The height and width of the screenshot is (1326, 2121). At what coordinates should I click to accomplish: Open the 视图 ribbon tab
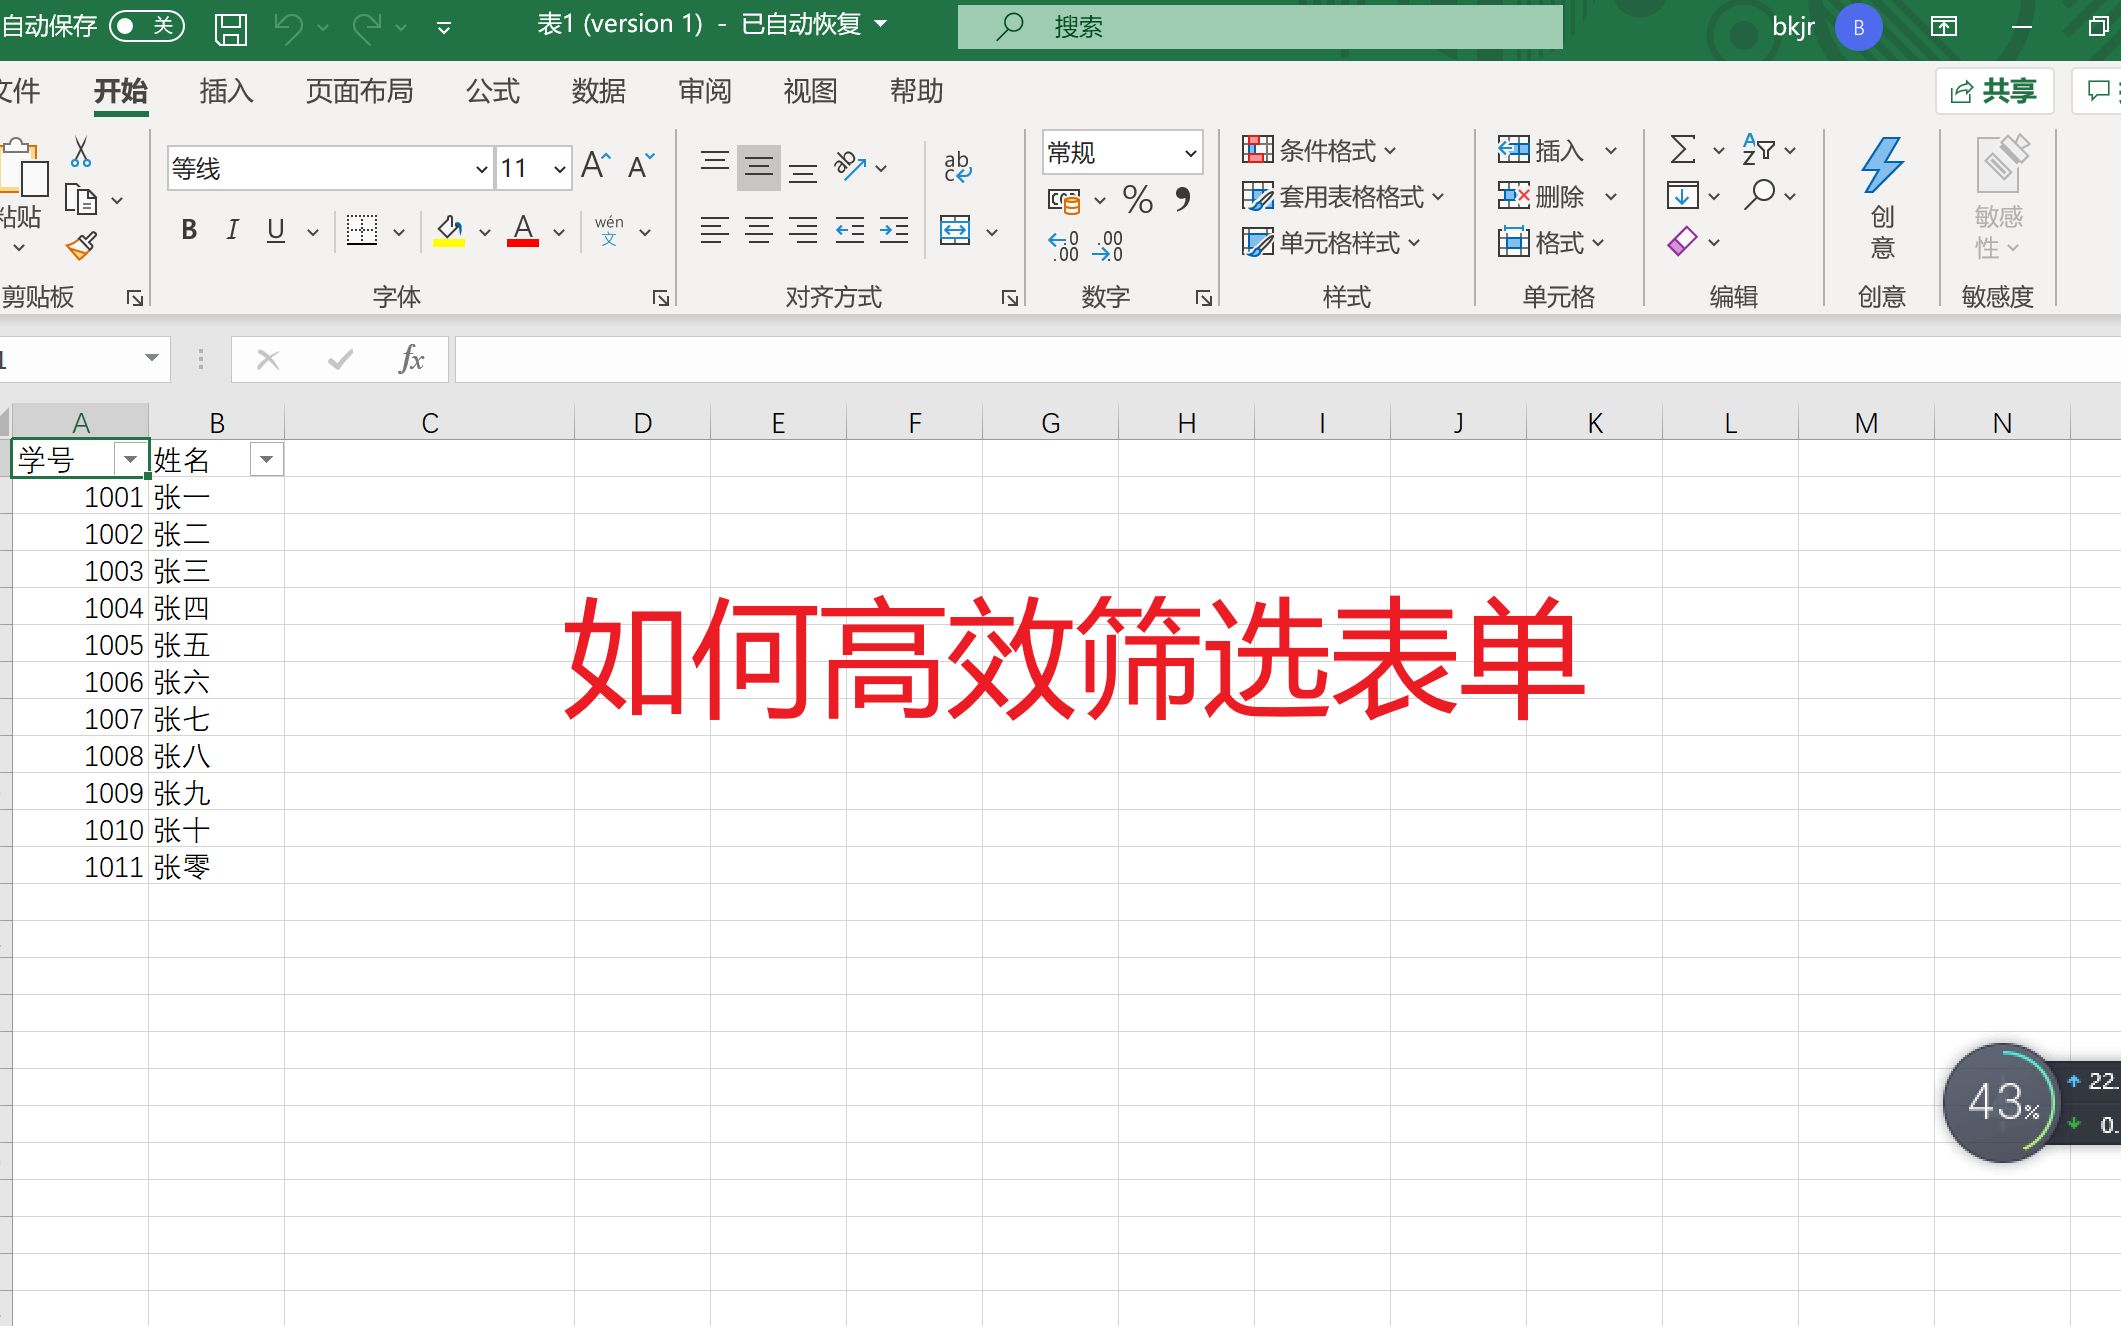click(x=809, y=90)
